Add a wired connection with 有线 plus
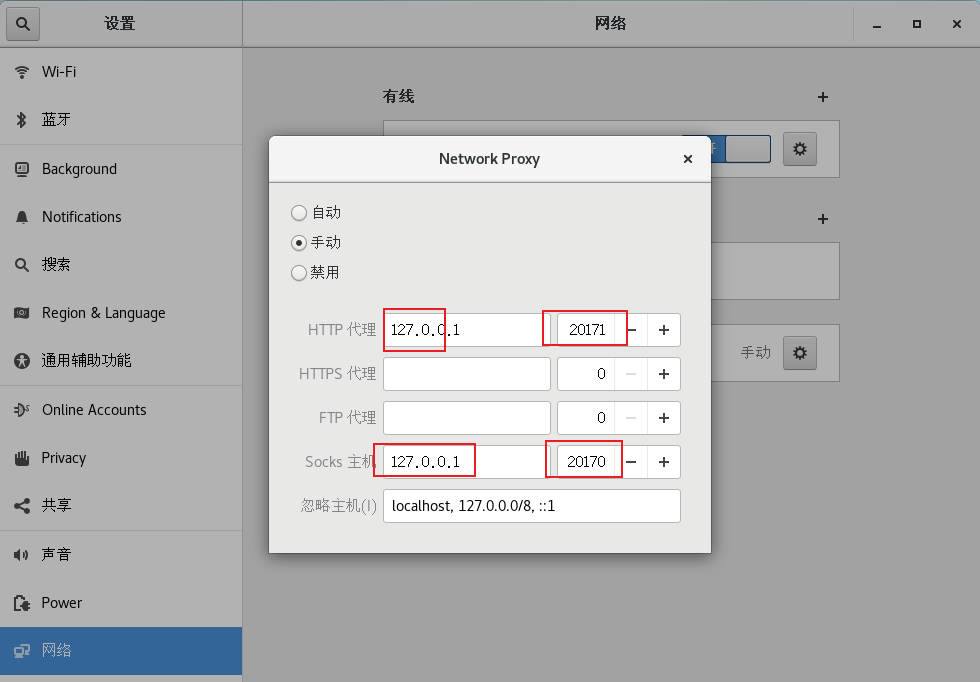Screen dimensions: 980x682 [x=822, y=97]
